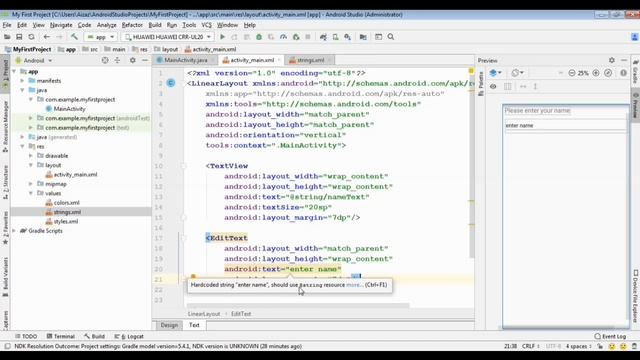Click Collapse All icon in Project panel
Image resolution: width=640 pixels, height=360 pixels.
[x=117, y=60]
